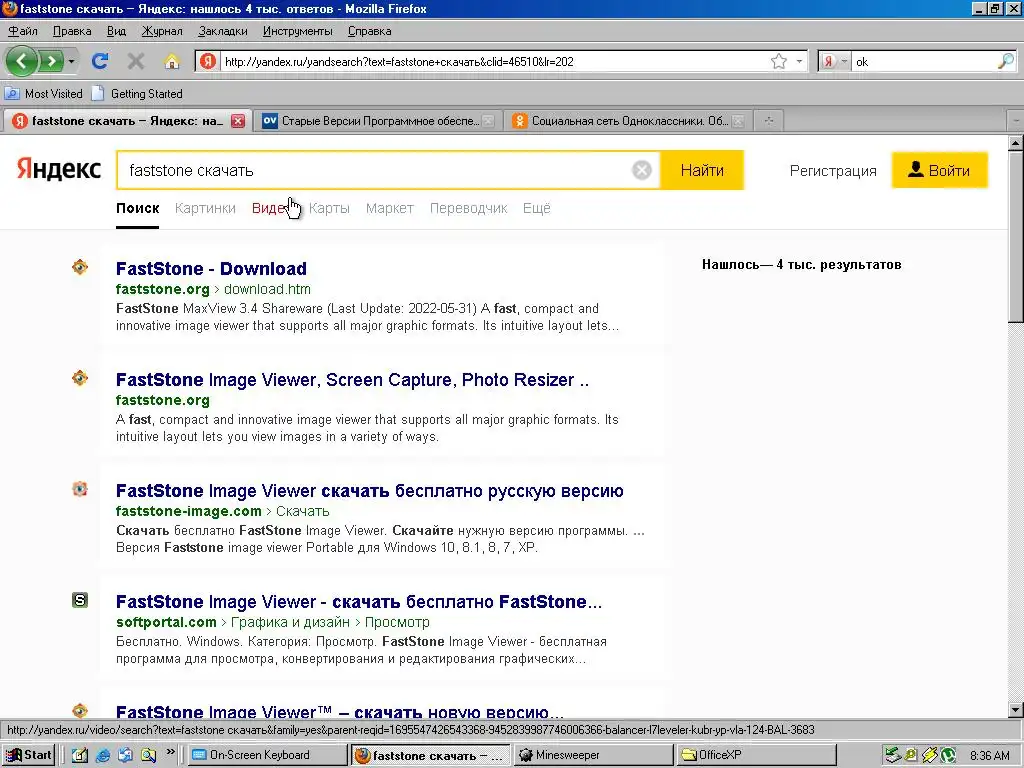Stop loading with the X toolbar icon
Screen dimensions: 1024x768
pyautogui.click(x=136, y=61)
